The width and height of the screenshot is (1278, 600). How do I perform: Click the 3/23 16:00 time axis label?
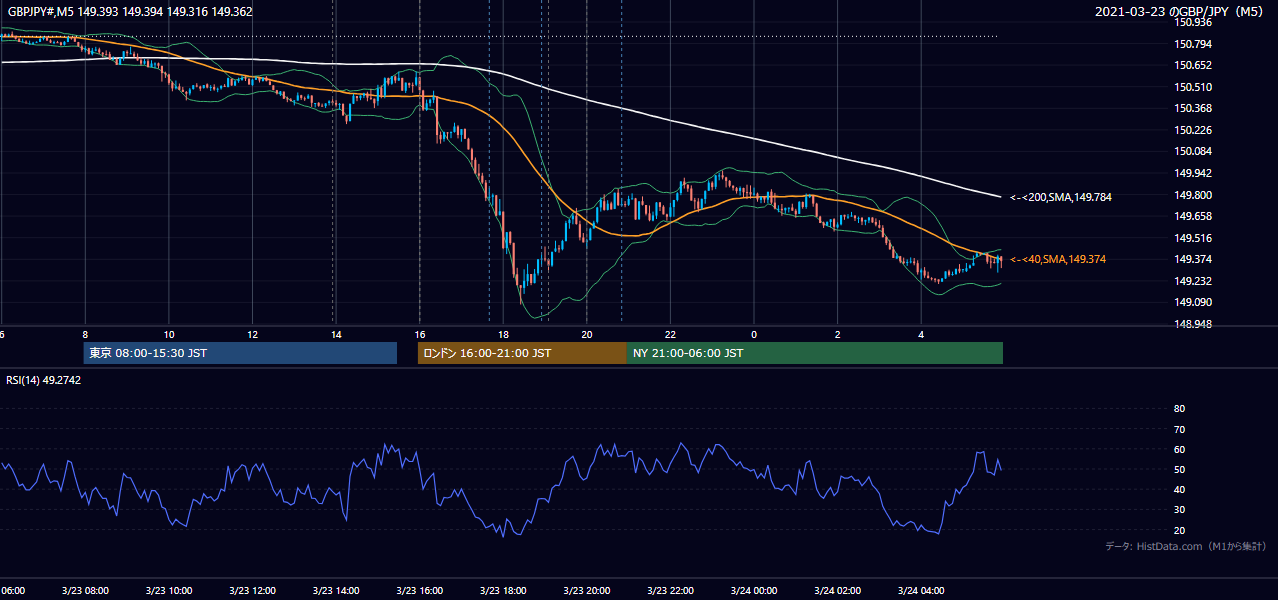pyautogui.click(x=419, y=591)
